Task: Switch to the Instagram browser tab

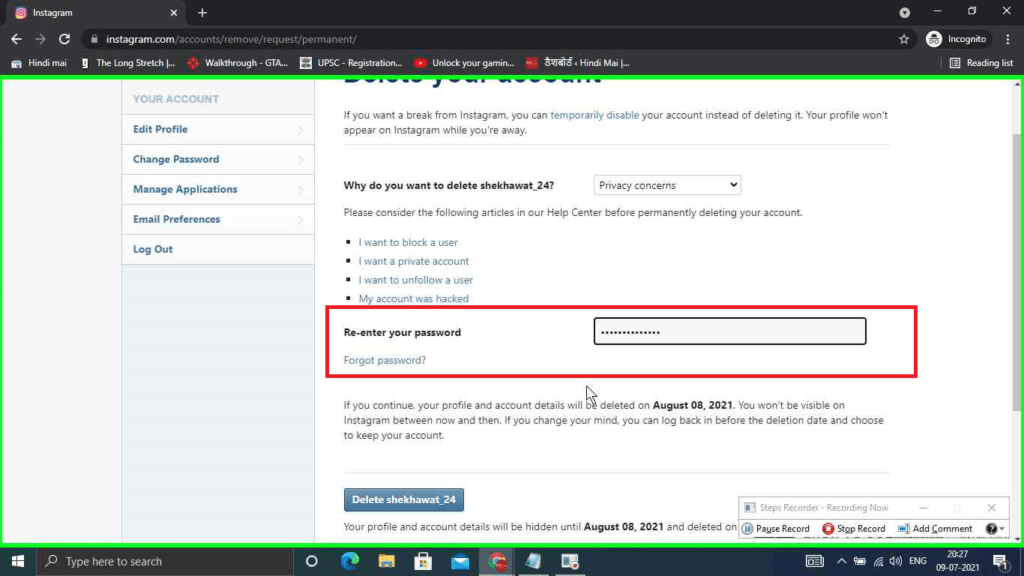Action: (x=96, y=12)
